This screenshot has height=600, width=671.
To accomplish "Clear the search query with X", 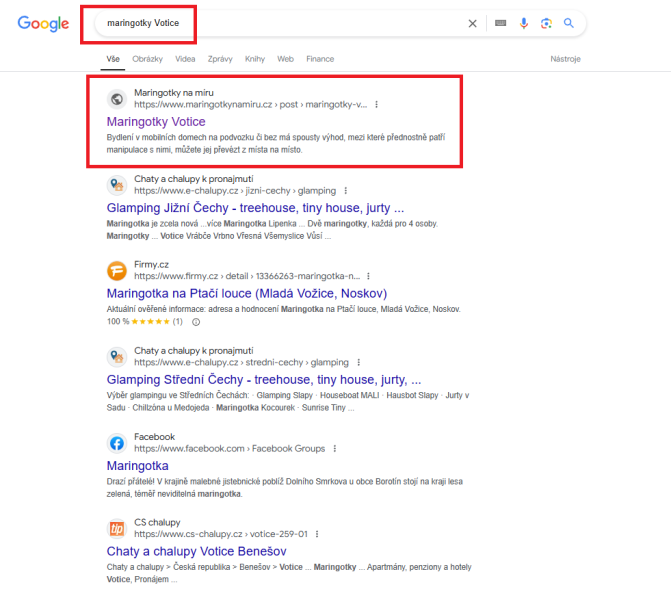I will click(x=472, y=24).
